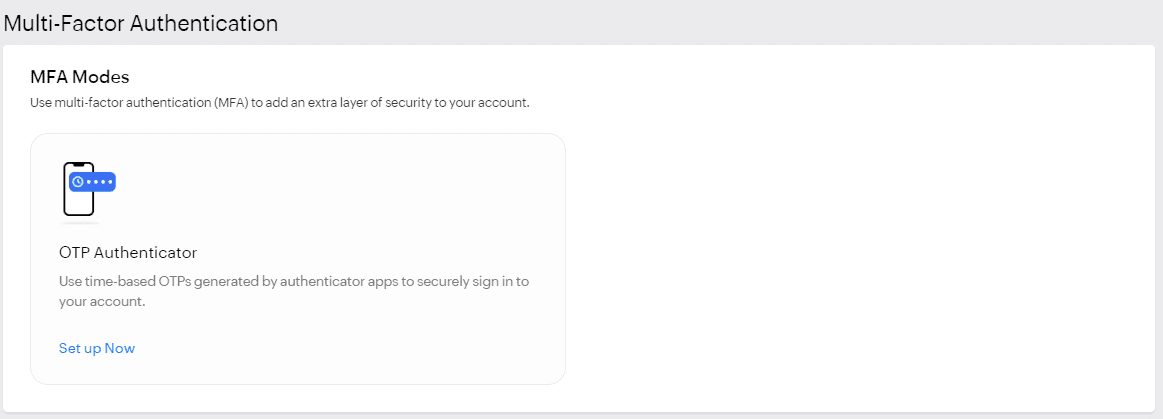This screenshot has height=419, width=1163.
Task: Click the MFA Modes section heading
Action: pos(80,77)
